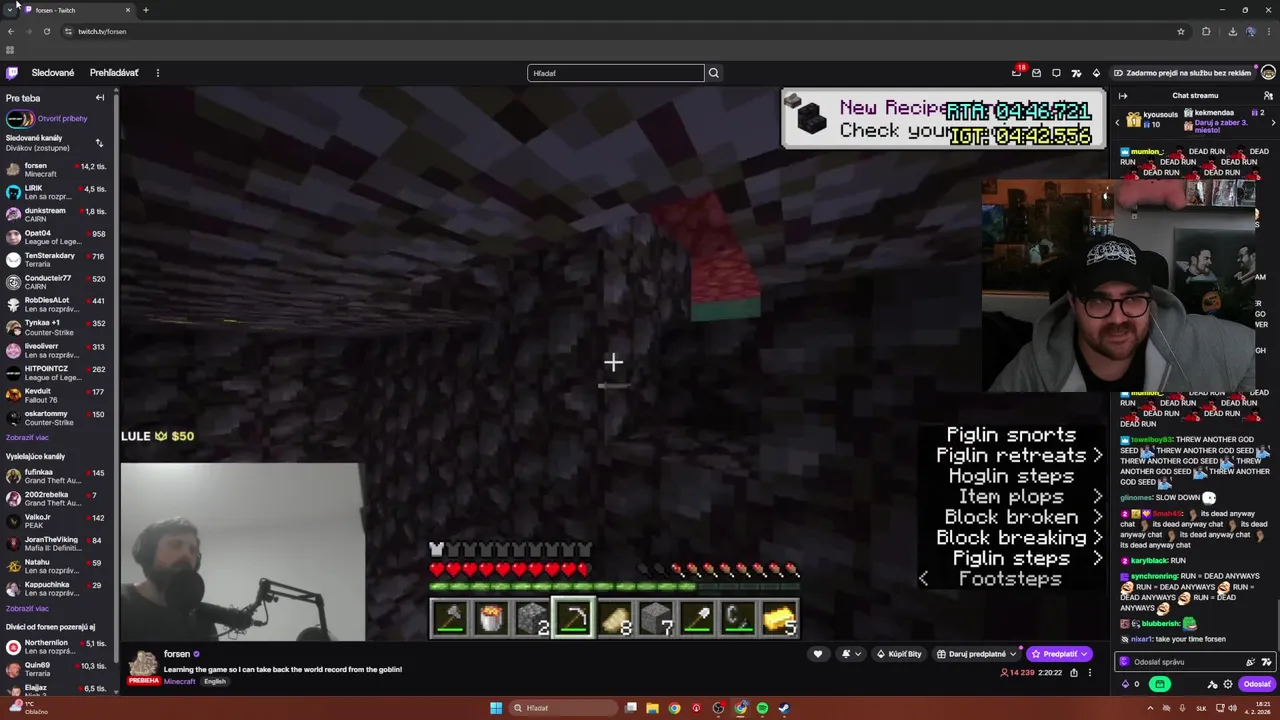Click Kúpiť Bity button

pyautogui.click(x=898, y=654)
